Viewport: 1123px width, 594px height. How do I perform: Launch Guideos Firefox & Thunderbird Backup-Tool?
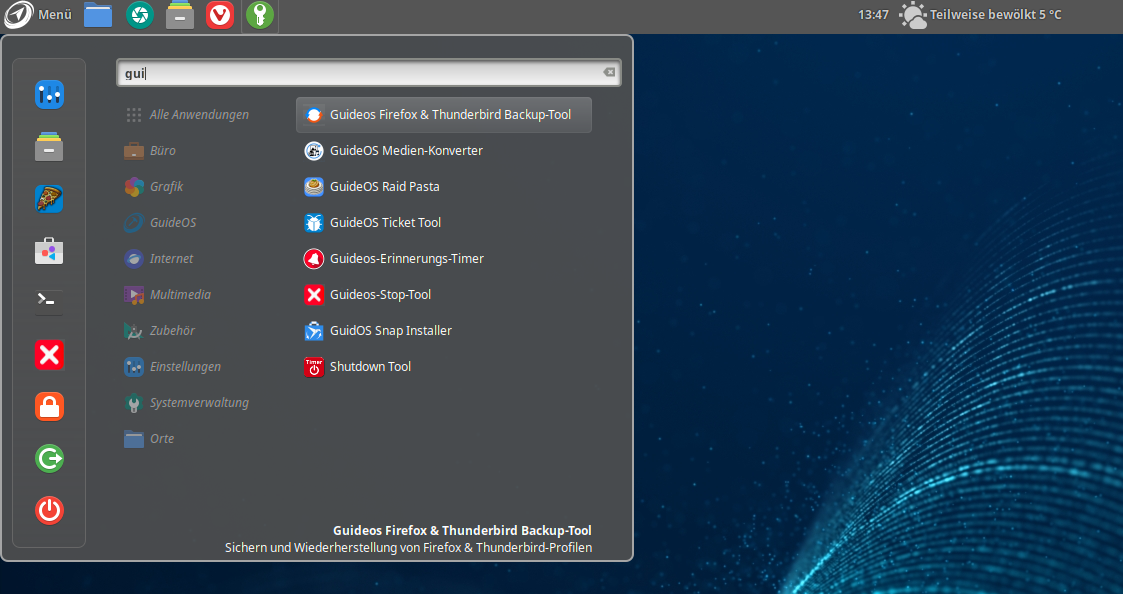[443, 115]
